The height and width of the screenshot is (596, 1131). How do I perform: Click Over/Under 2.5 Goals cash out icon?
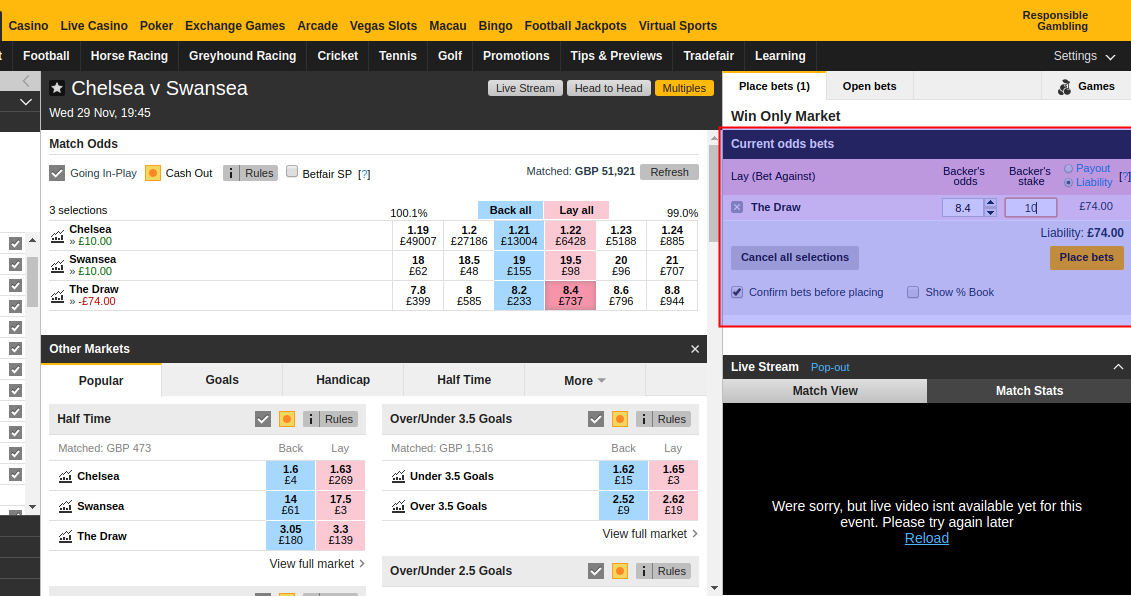tap(620, 571)
